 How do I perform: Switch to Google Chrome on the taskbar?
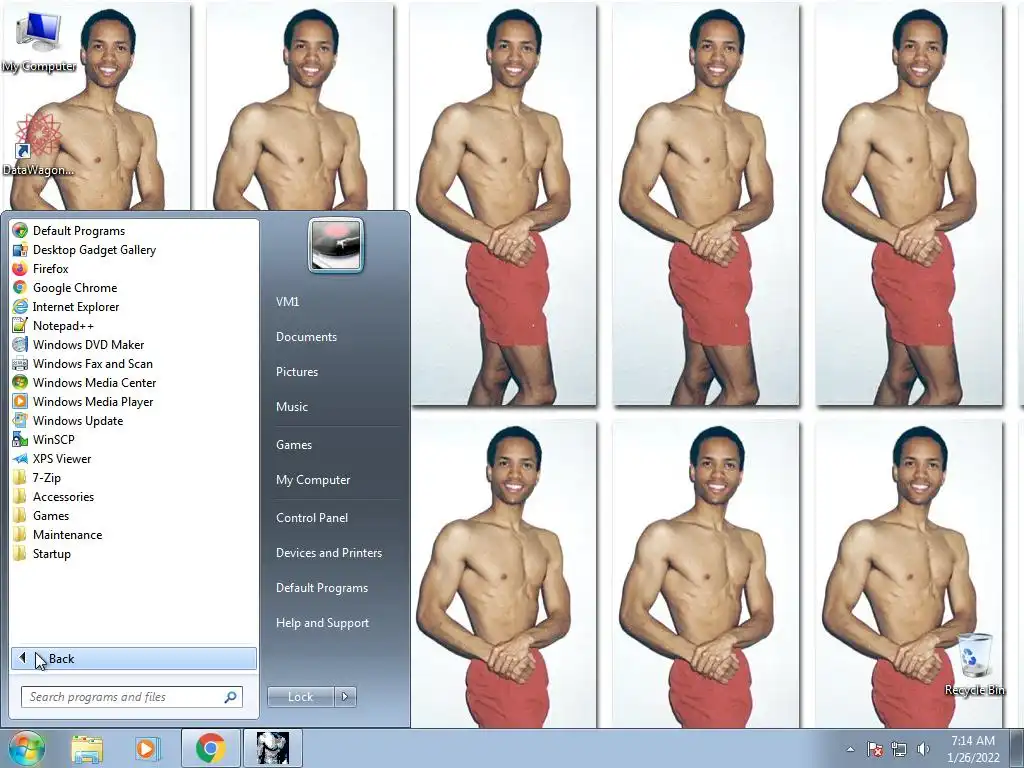tap(210, 748)
